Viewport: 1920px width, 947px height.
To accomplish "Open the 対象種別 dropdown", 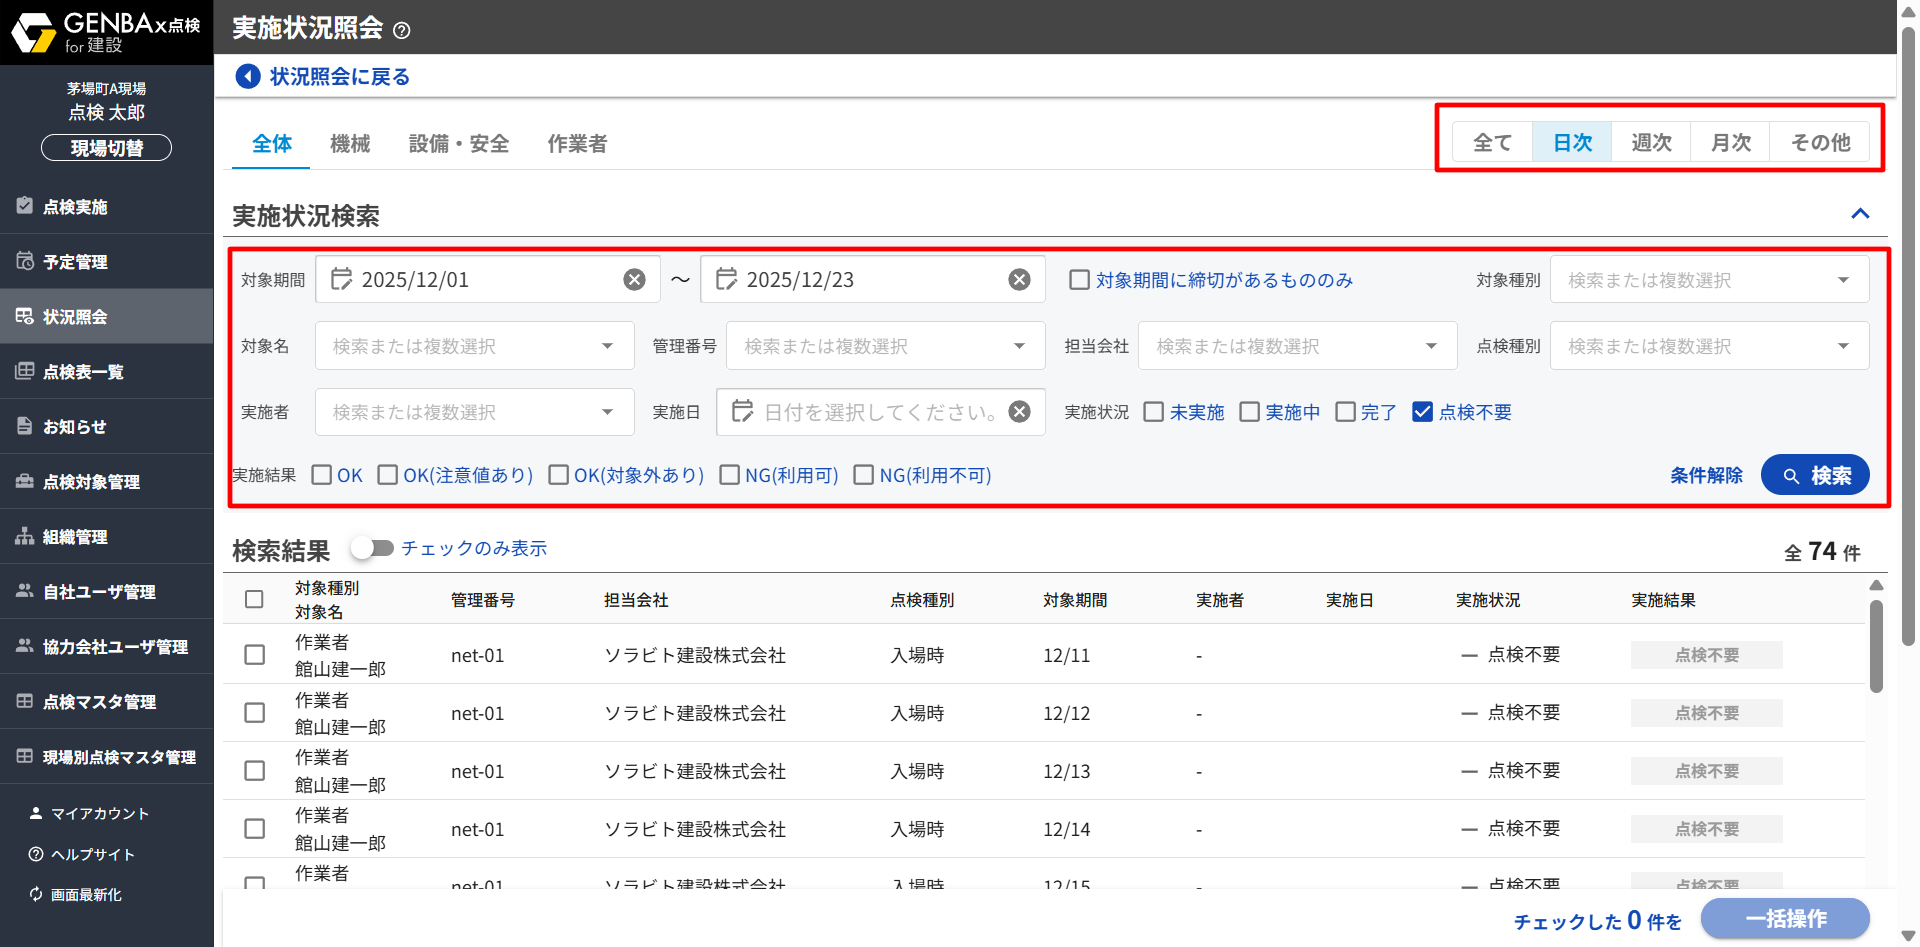I will tap(1709, 280).
